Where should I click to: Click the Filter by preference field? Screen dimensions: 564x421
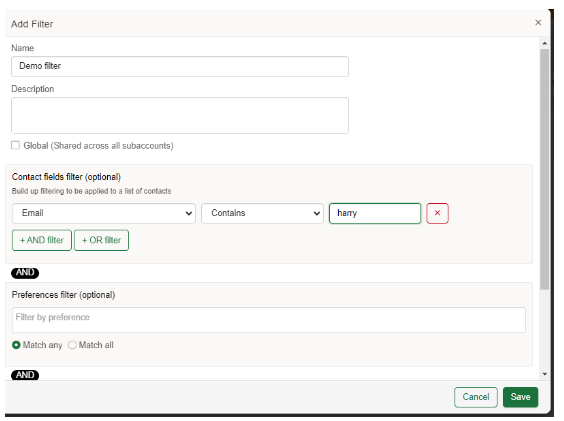tap(269, 320)
